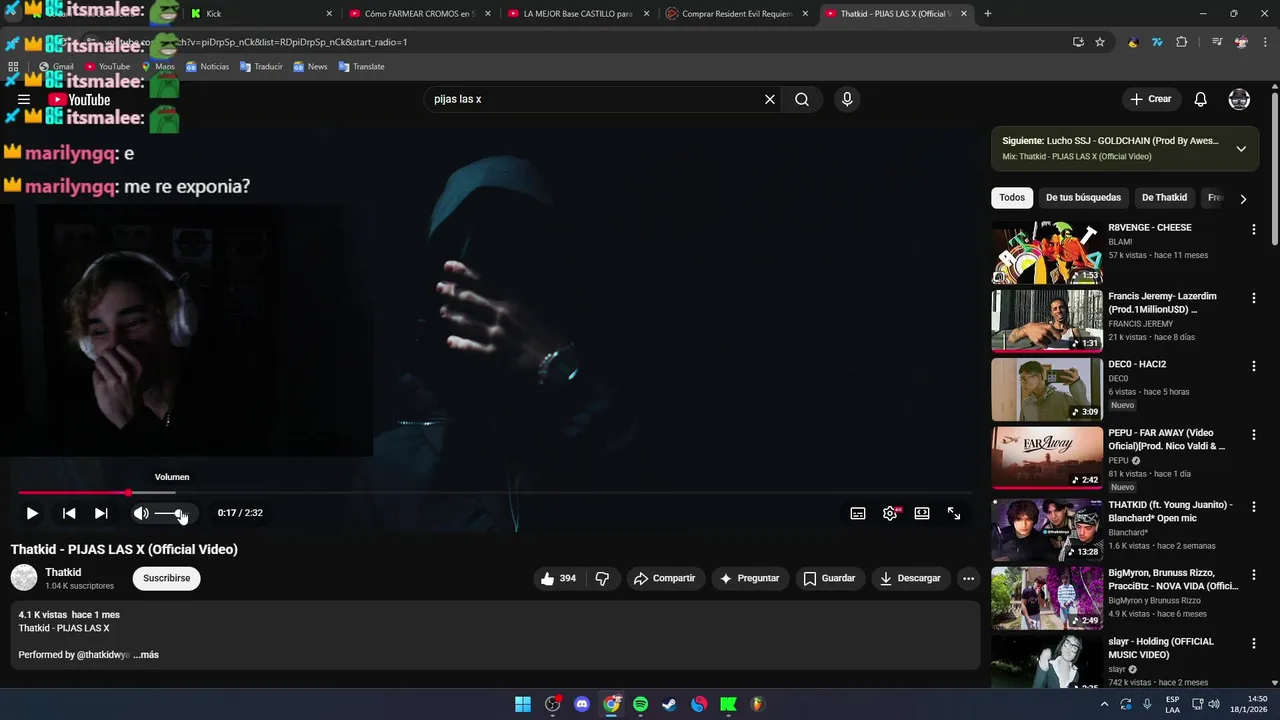Image resolution: width=1280 pixels, height=720 pixels.
Task: Open DEC0 - HACI2 video title
Action: pyautogui.click(x=1137, y=365)
